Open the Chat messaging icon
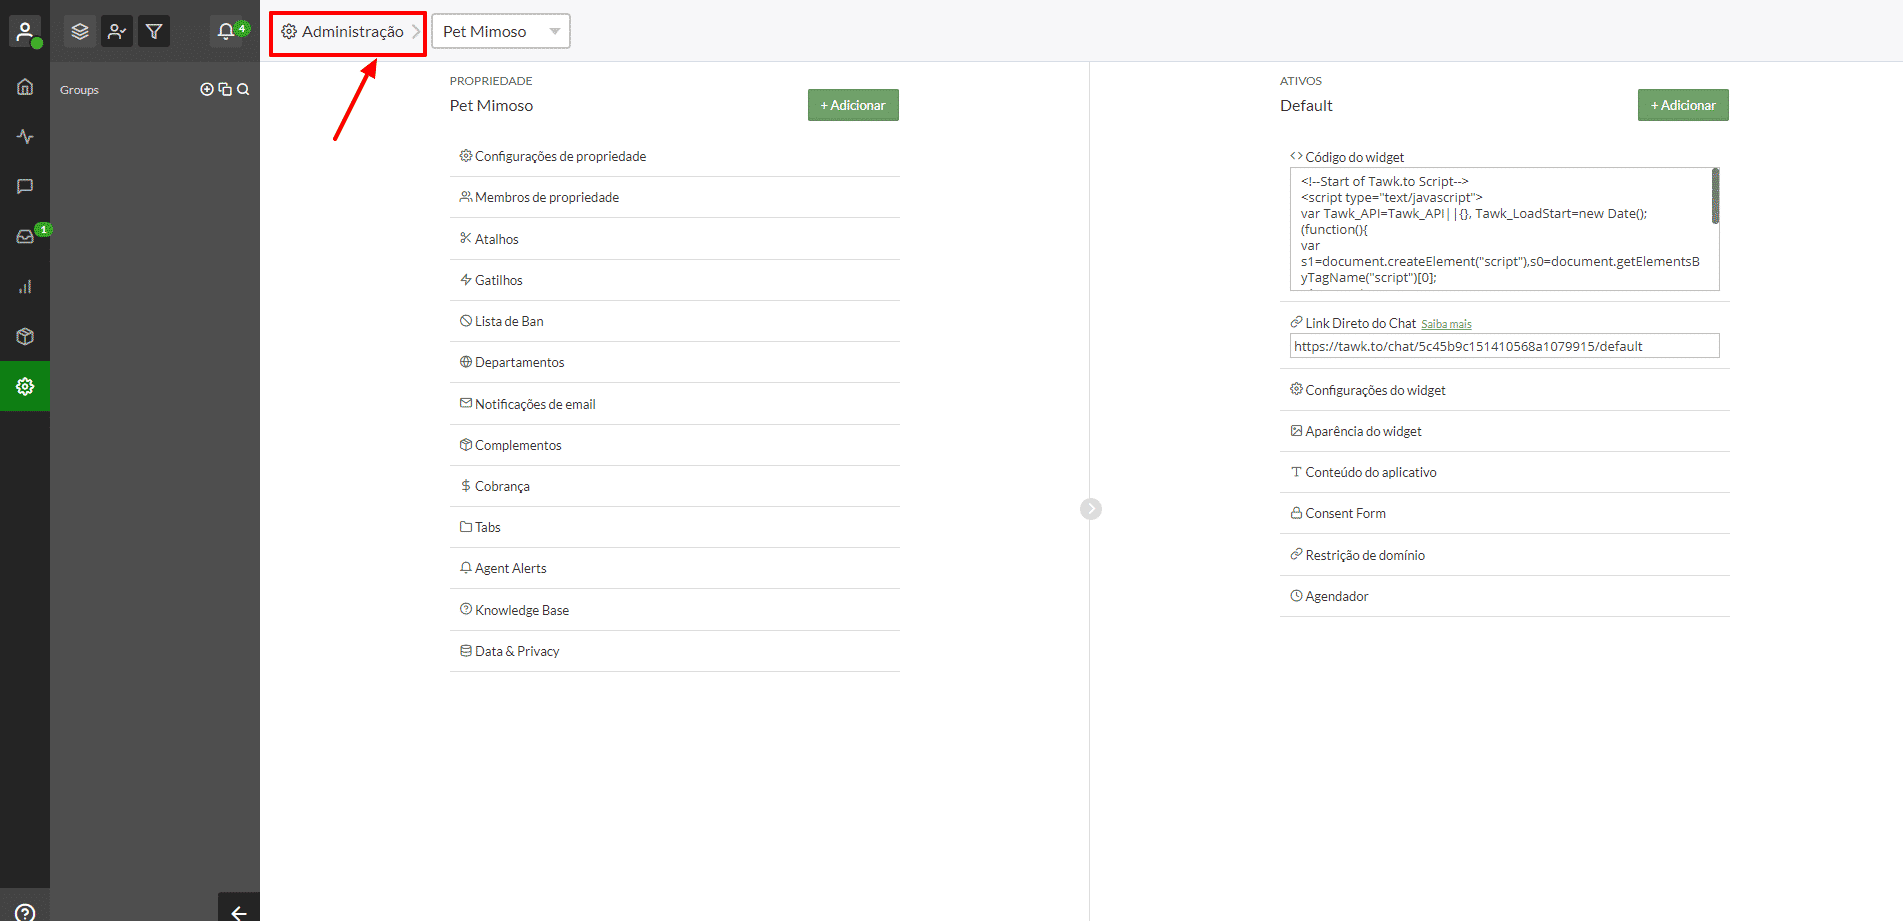Viewport: 1903px width, 921px height. coord(25,186)
